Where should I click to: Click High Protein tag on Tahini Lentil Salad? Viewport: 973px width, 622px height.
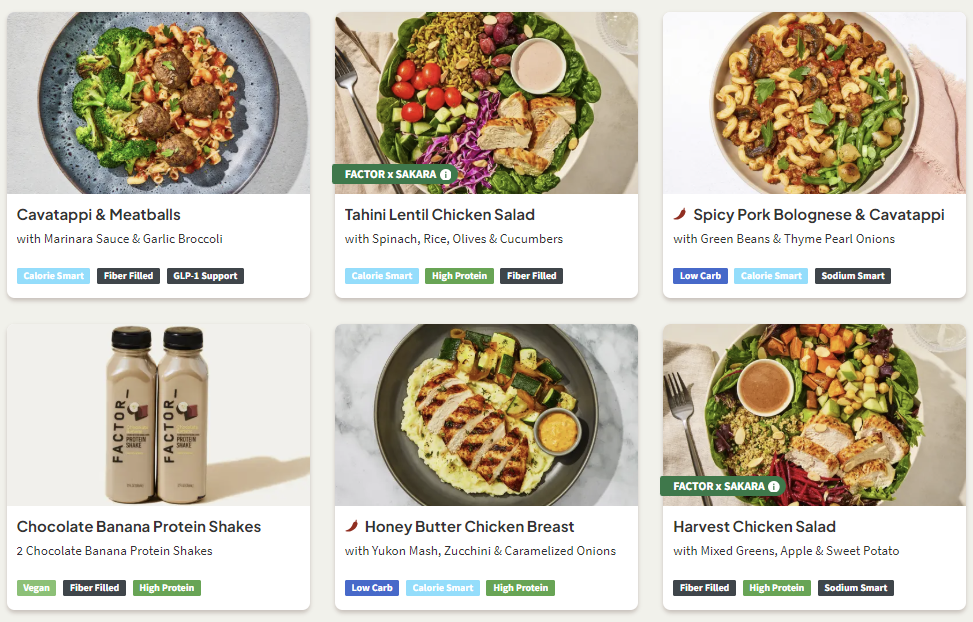pyautogui.click(x=459, y=276)
